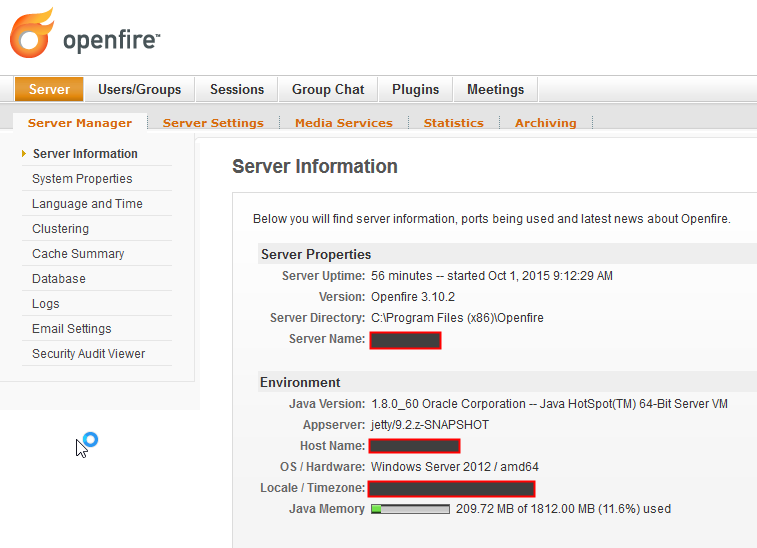This screenshot has height=548, width=757.
Task: Open the Database page
Action: tap(59, 279)
